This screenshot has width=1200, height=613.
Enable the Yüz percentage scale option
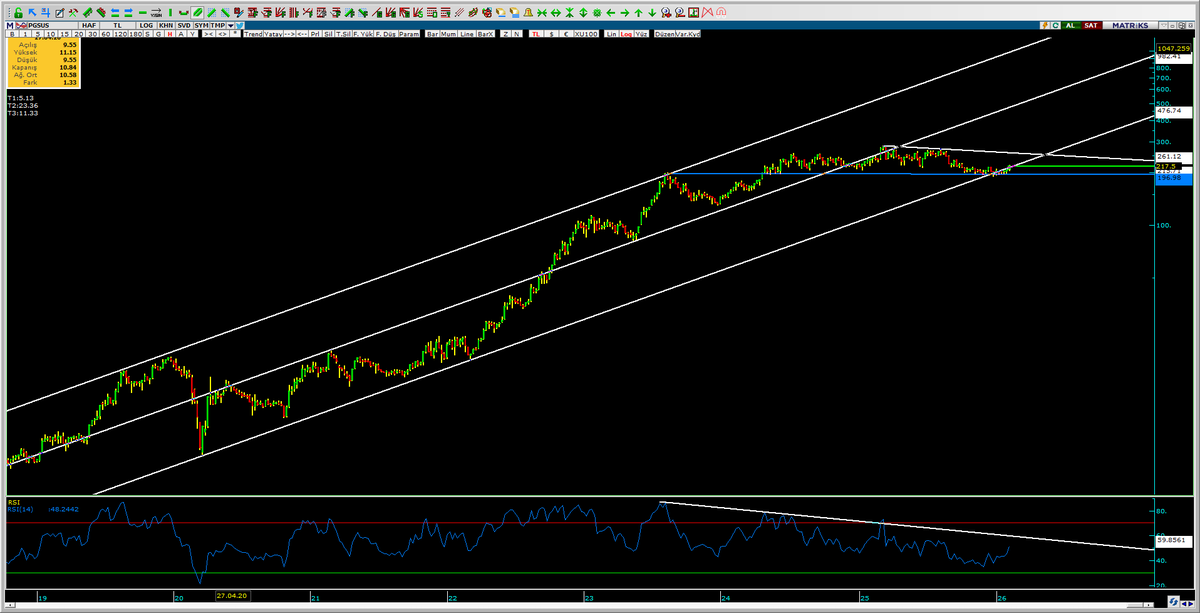tap(641, 34)
